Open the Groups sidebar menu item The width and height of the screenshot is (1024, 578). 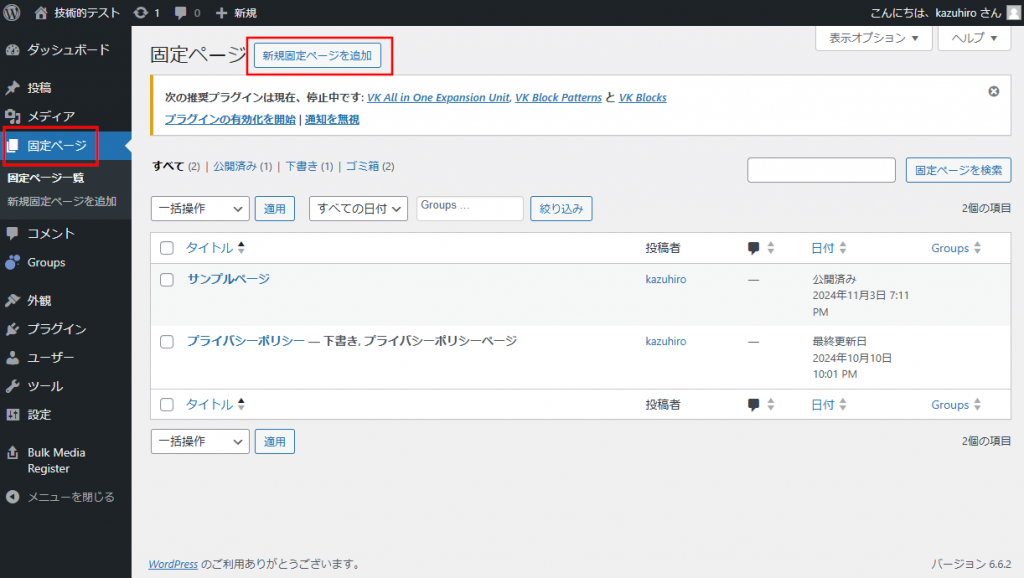[x=46, y=262]
